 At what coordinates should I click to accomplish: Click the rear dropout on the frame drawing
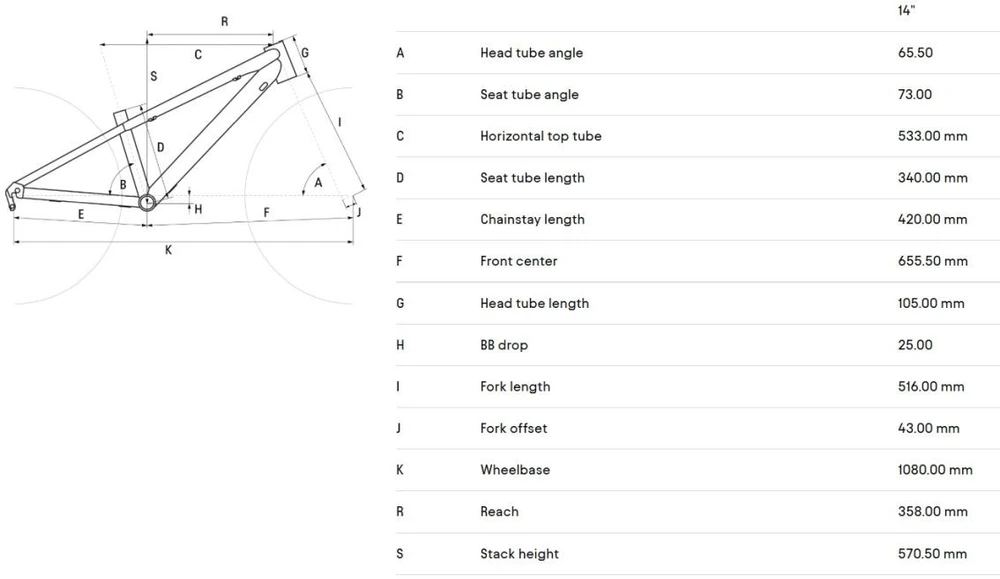[13, 194]
